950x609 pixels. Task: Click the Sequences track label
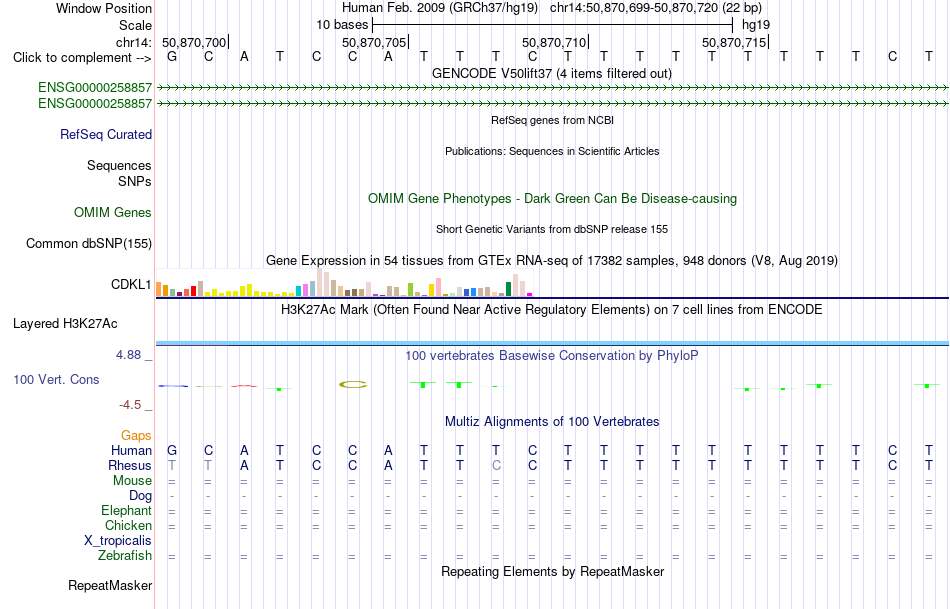coord(119,165)
